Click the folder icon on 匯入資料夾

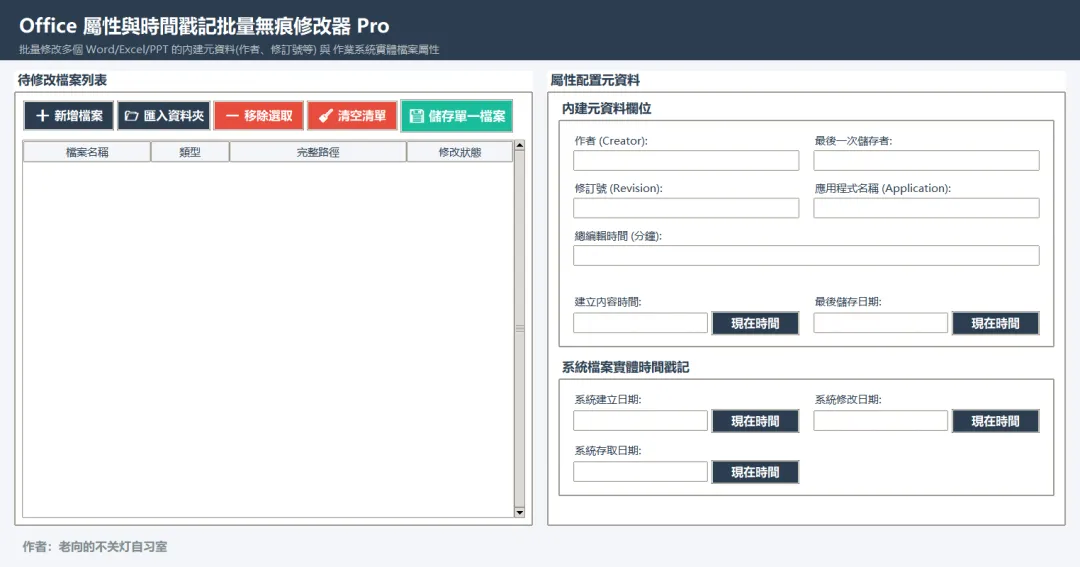click(x=132, y=116)
